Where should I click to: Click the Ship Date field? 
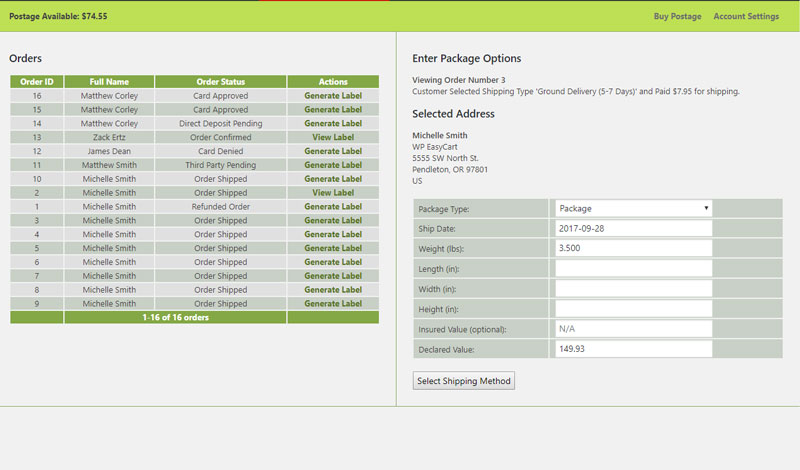(634, 228)
